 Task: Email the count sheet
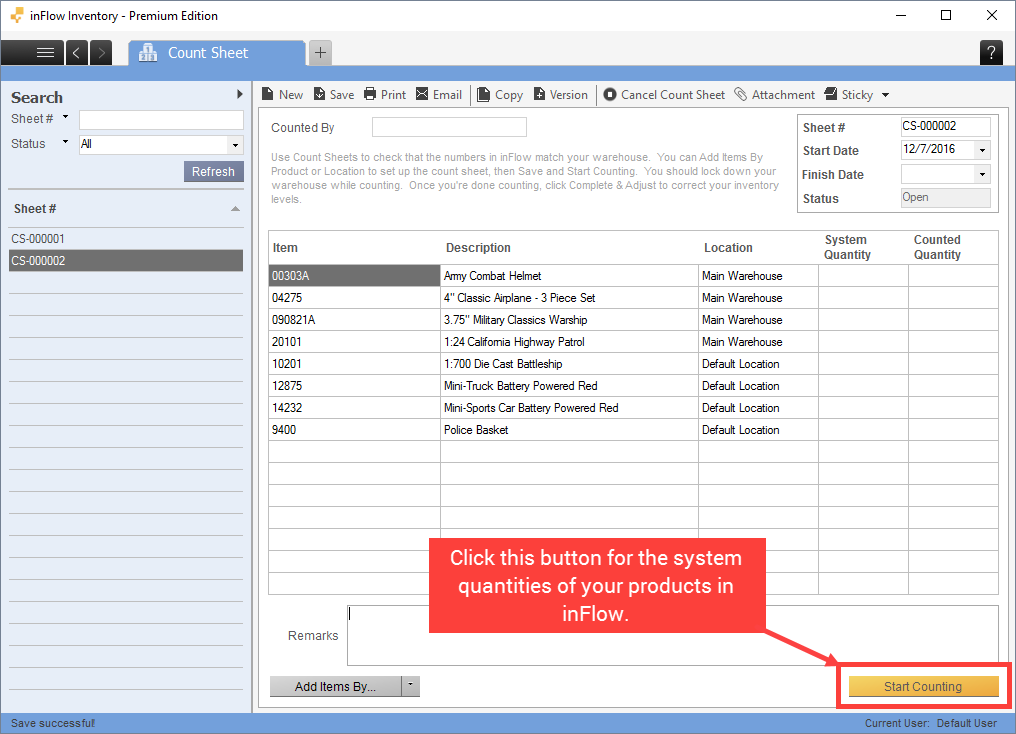[x=439, y=95]
